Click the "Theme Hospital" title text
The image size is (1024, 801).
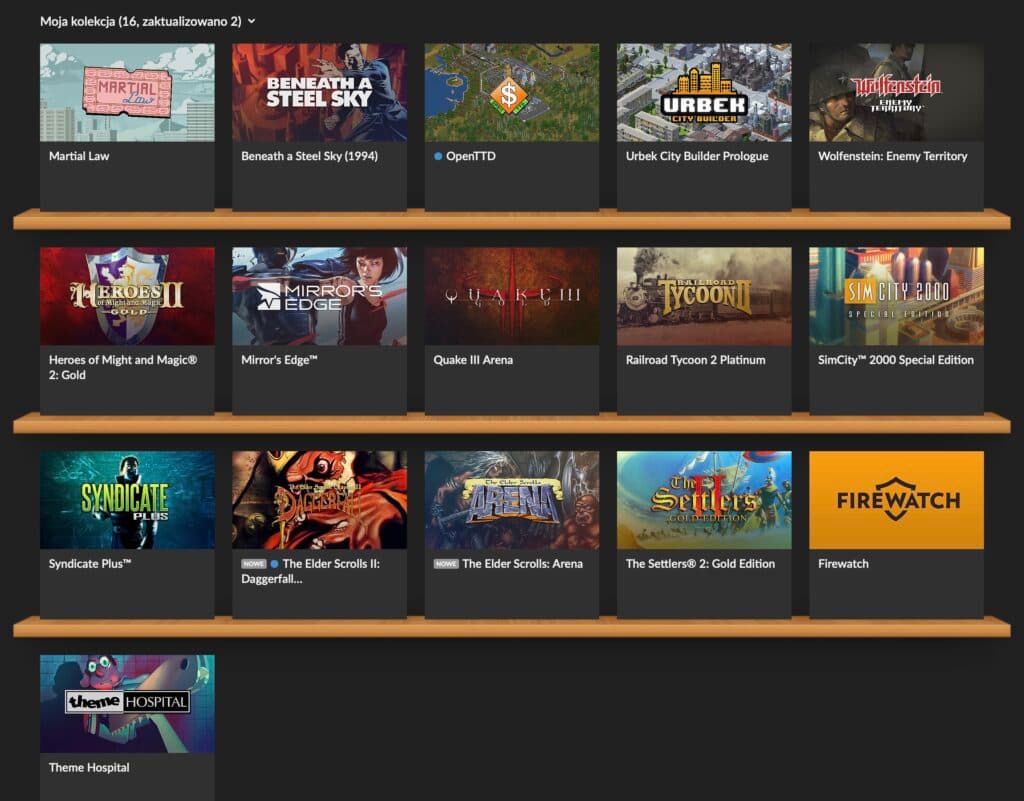pos(89,768)
